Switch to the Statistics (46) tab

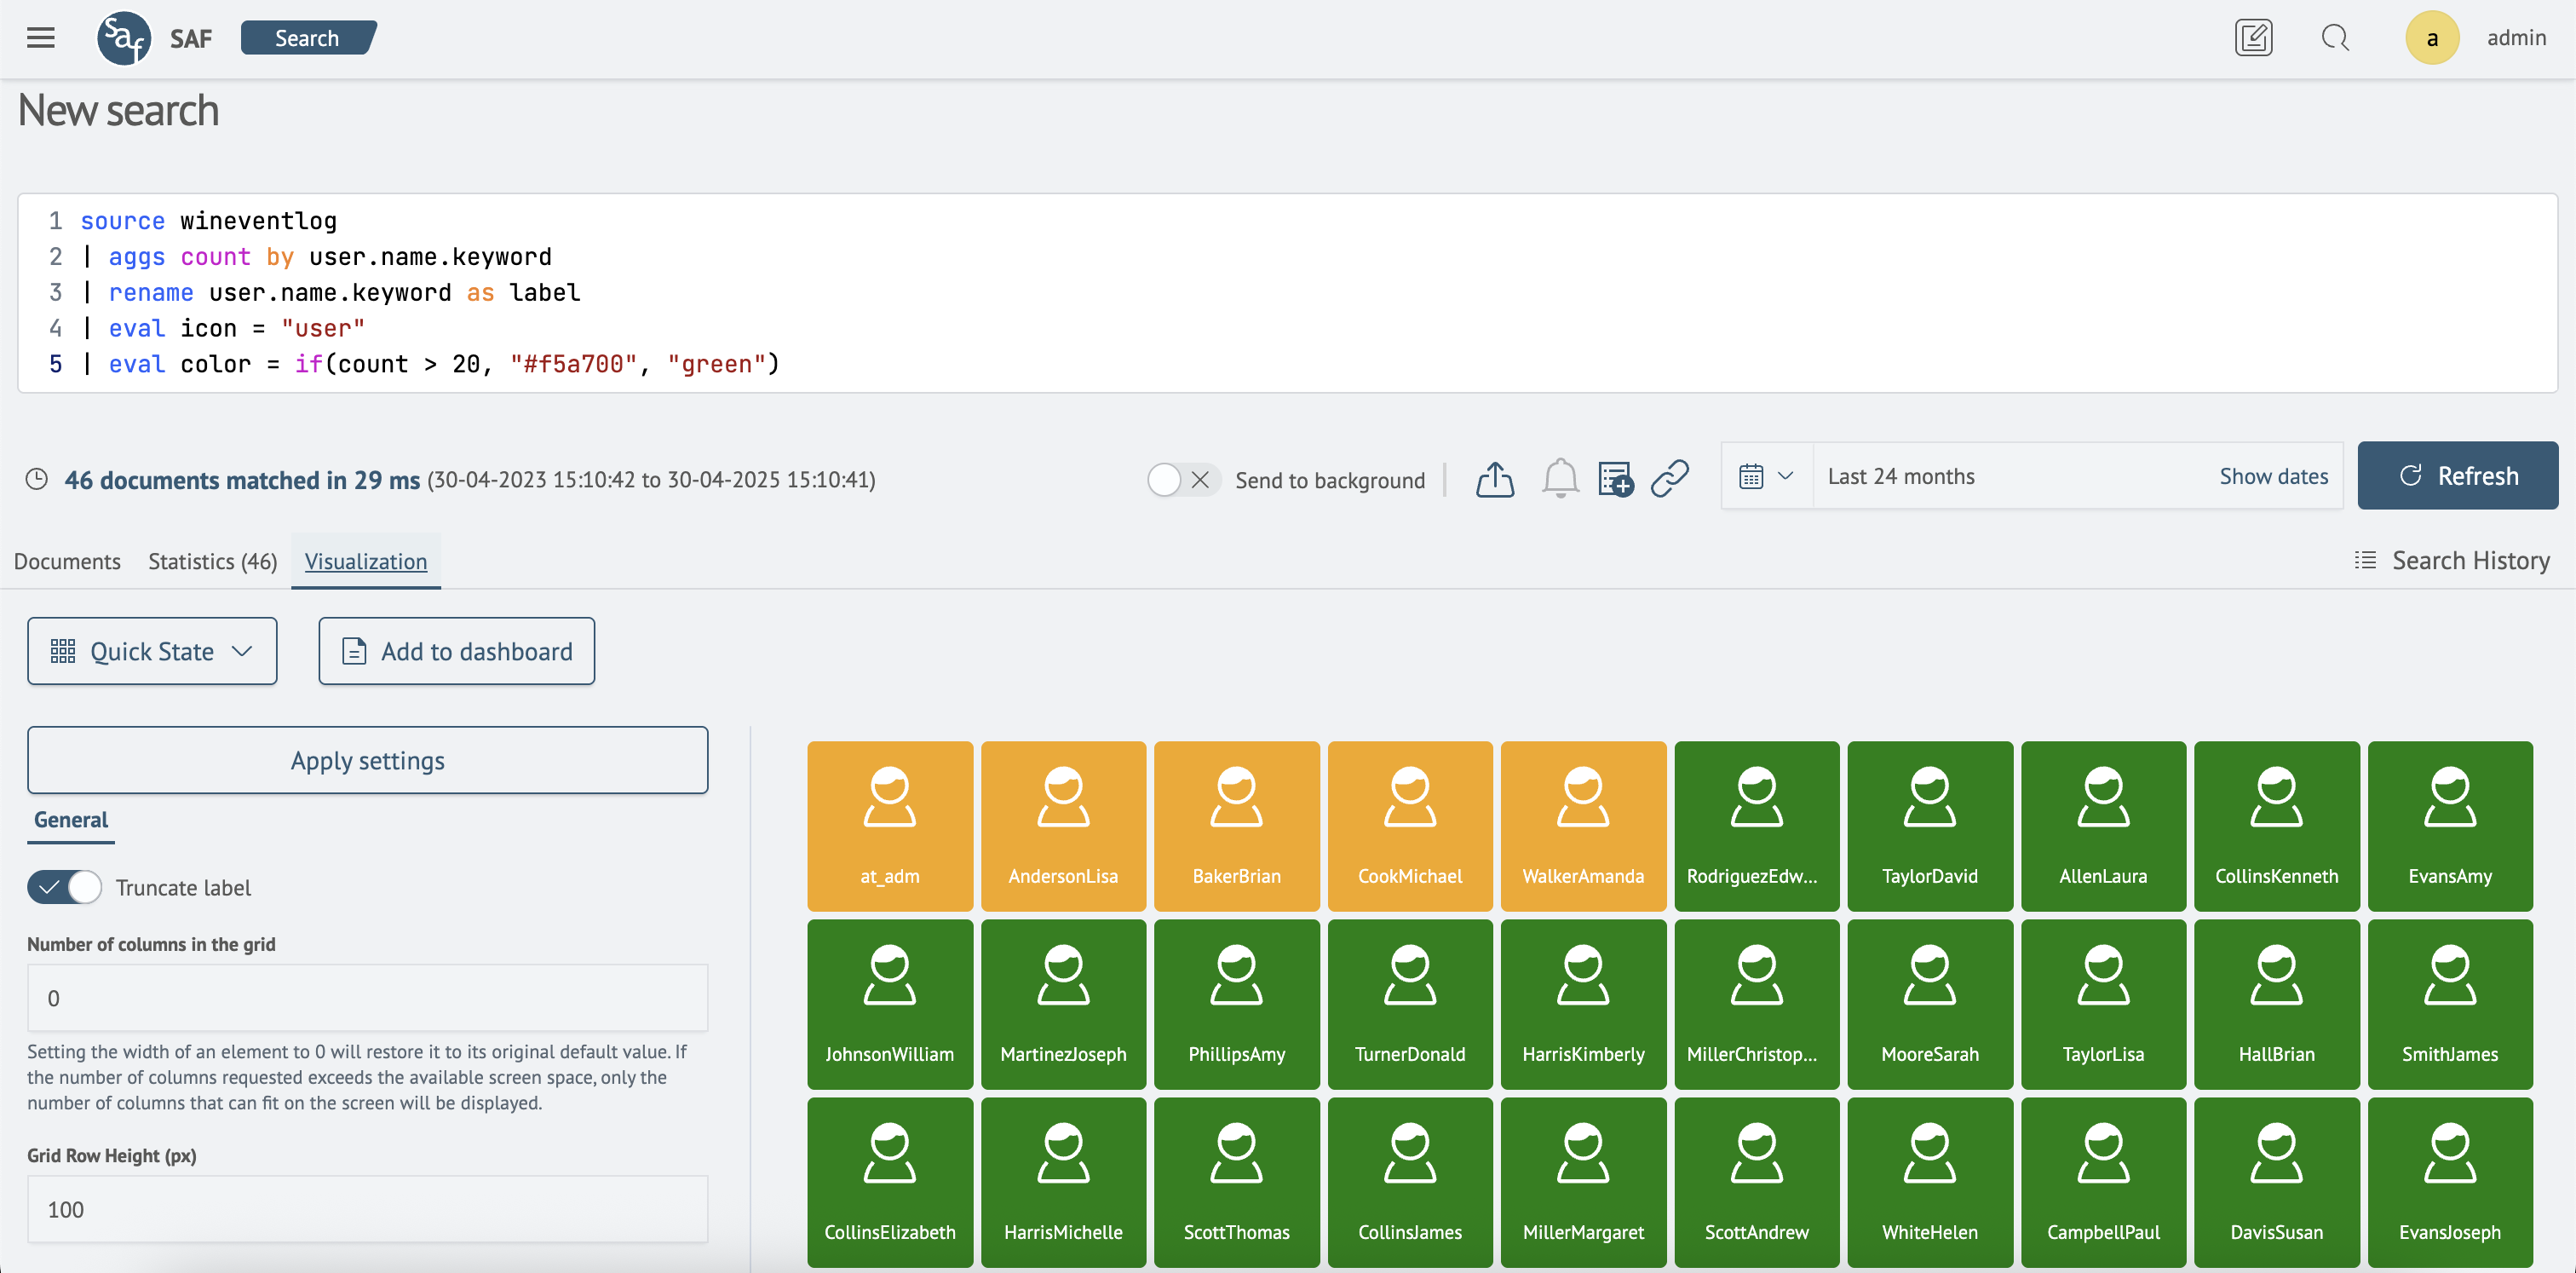212,561
